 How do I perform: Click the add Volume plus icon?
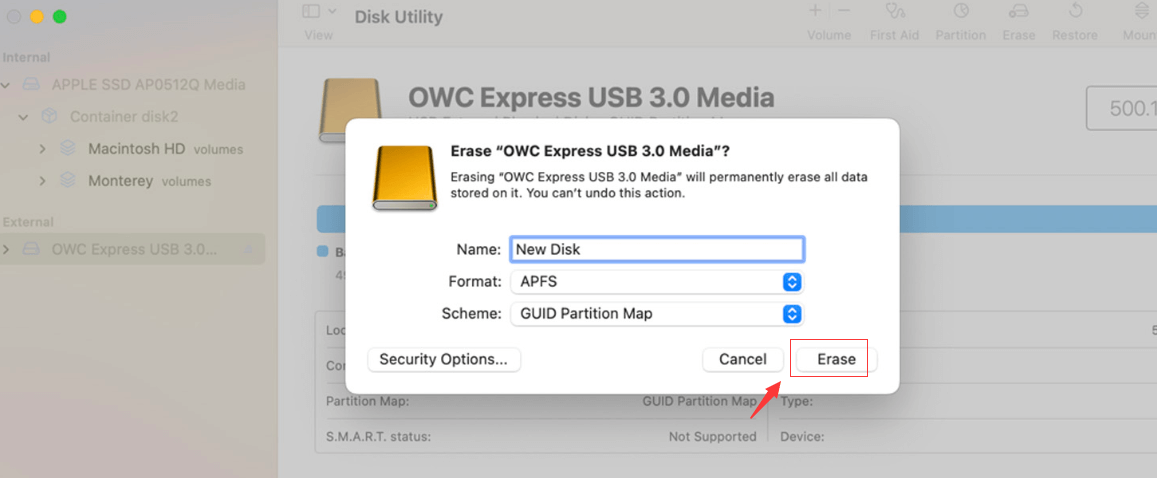[x=815, y=11]
